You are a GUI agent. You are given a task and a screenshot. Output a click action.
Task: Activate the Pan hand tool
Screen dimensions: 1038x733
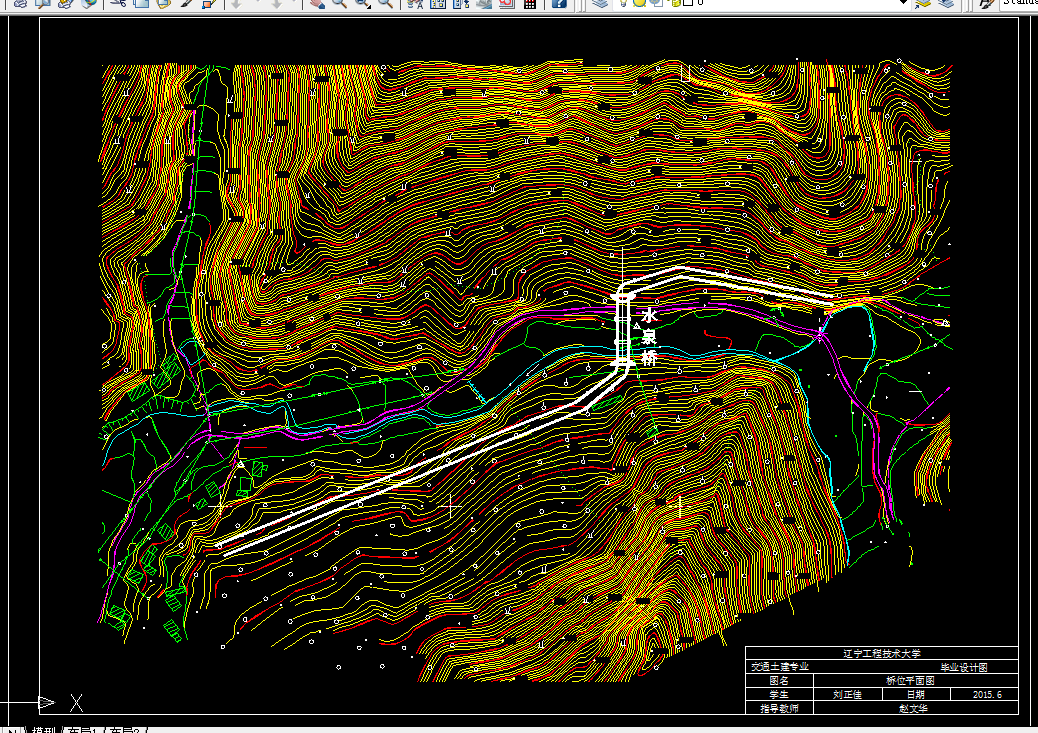[x=317, y=3]
